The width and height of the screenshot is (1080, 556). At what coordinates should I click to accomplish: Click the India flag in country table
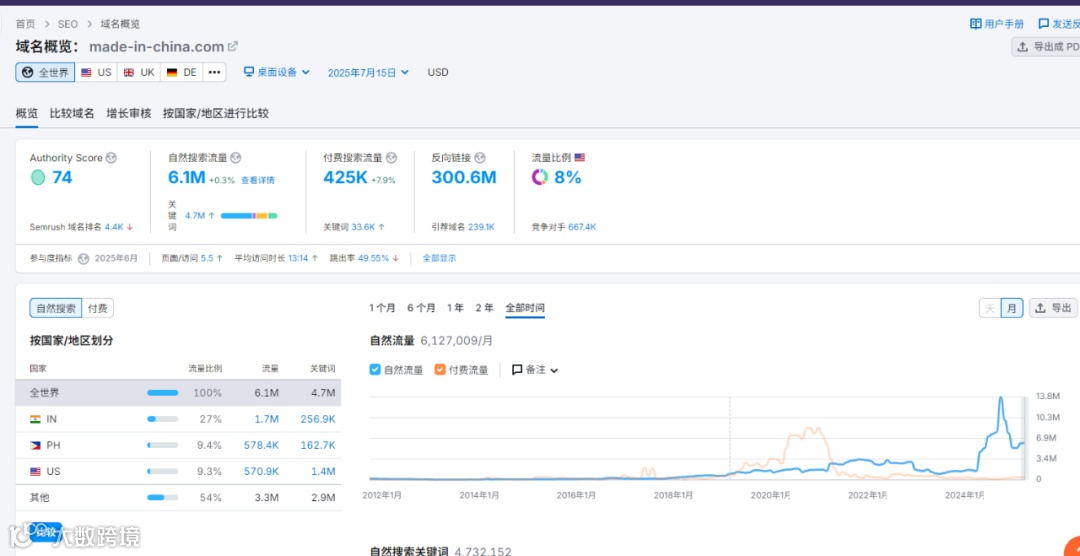[x=35, y=419]
